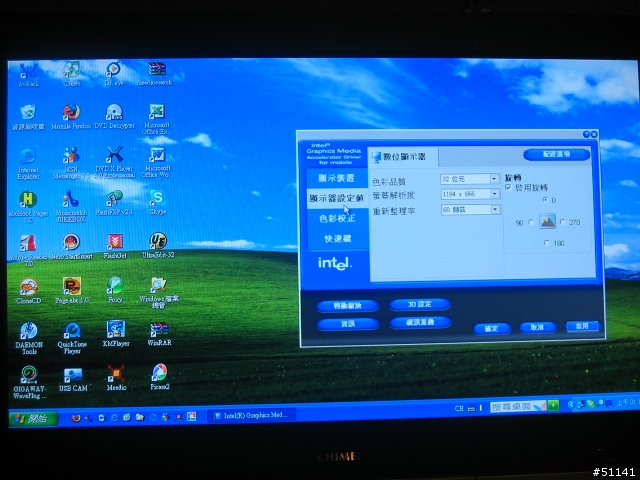Screen dimensions: 640x480
Task: Open the QuickTime Player icon
Action: tap(72, 338)
